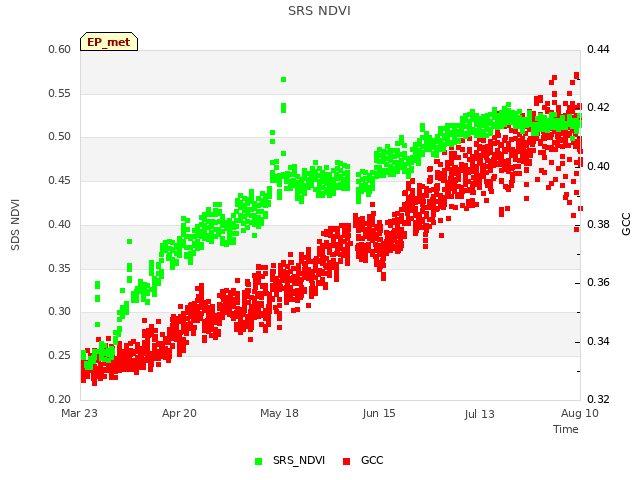Screen dimensions: 640x480
Task: Click the 0.55 left axis value
Action: tap(60, 93)
